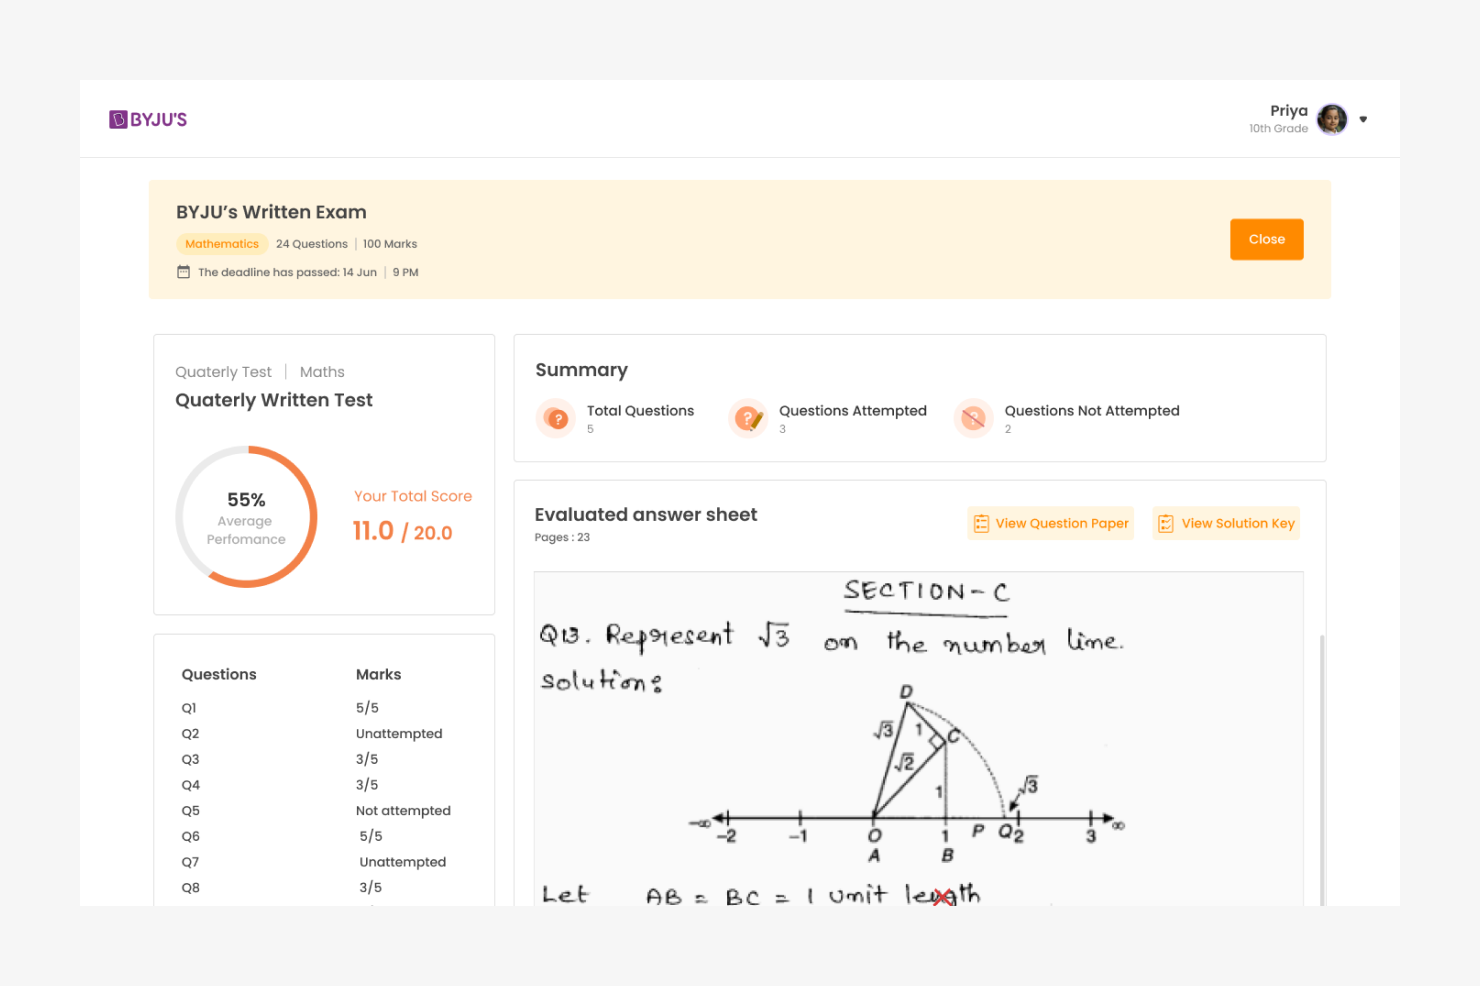
Task: Click the Questions Attempted pencil icon
Action: click(x=749, y=419)
